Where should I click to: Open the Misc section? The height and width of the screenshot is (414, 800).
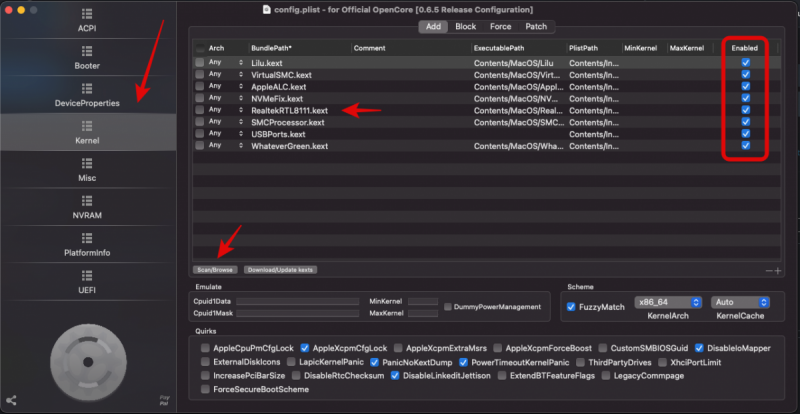coord(88,170)
